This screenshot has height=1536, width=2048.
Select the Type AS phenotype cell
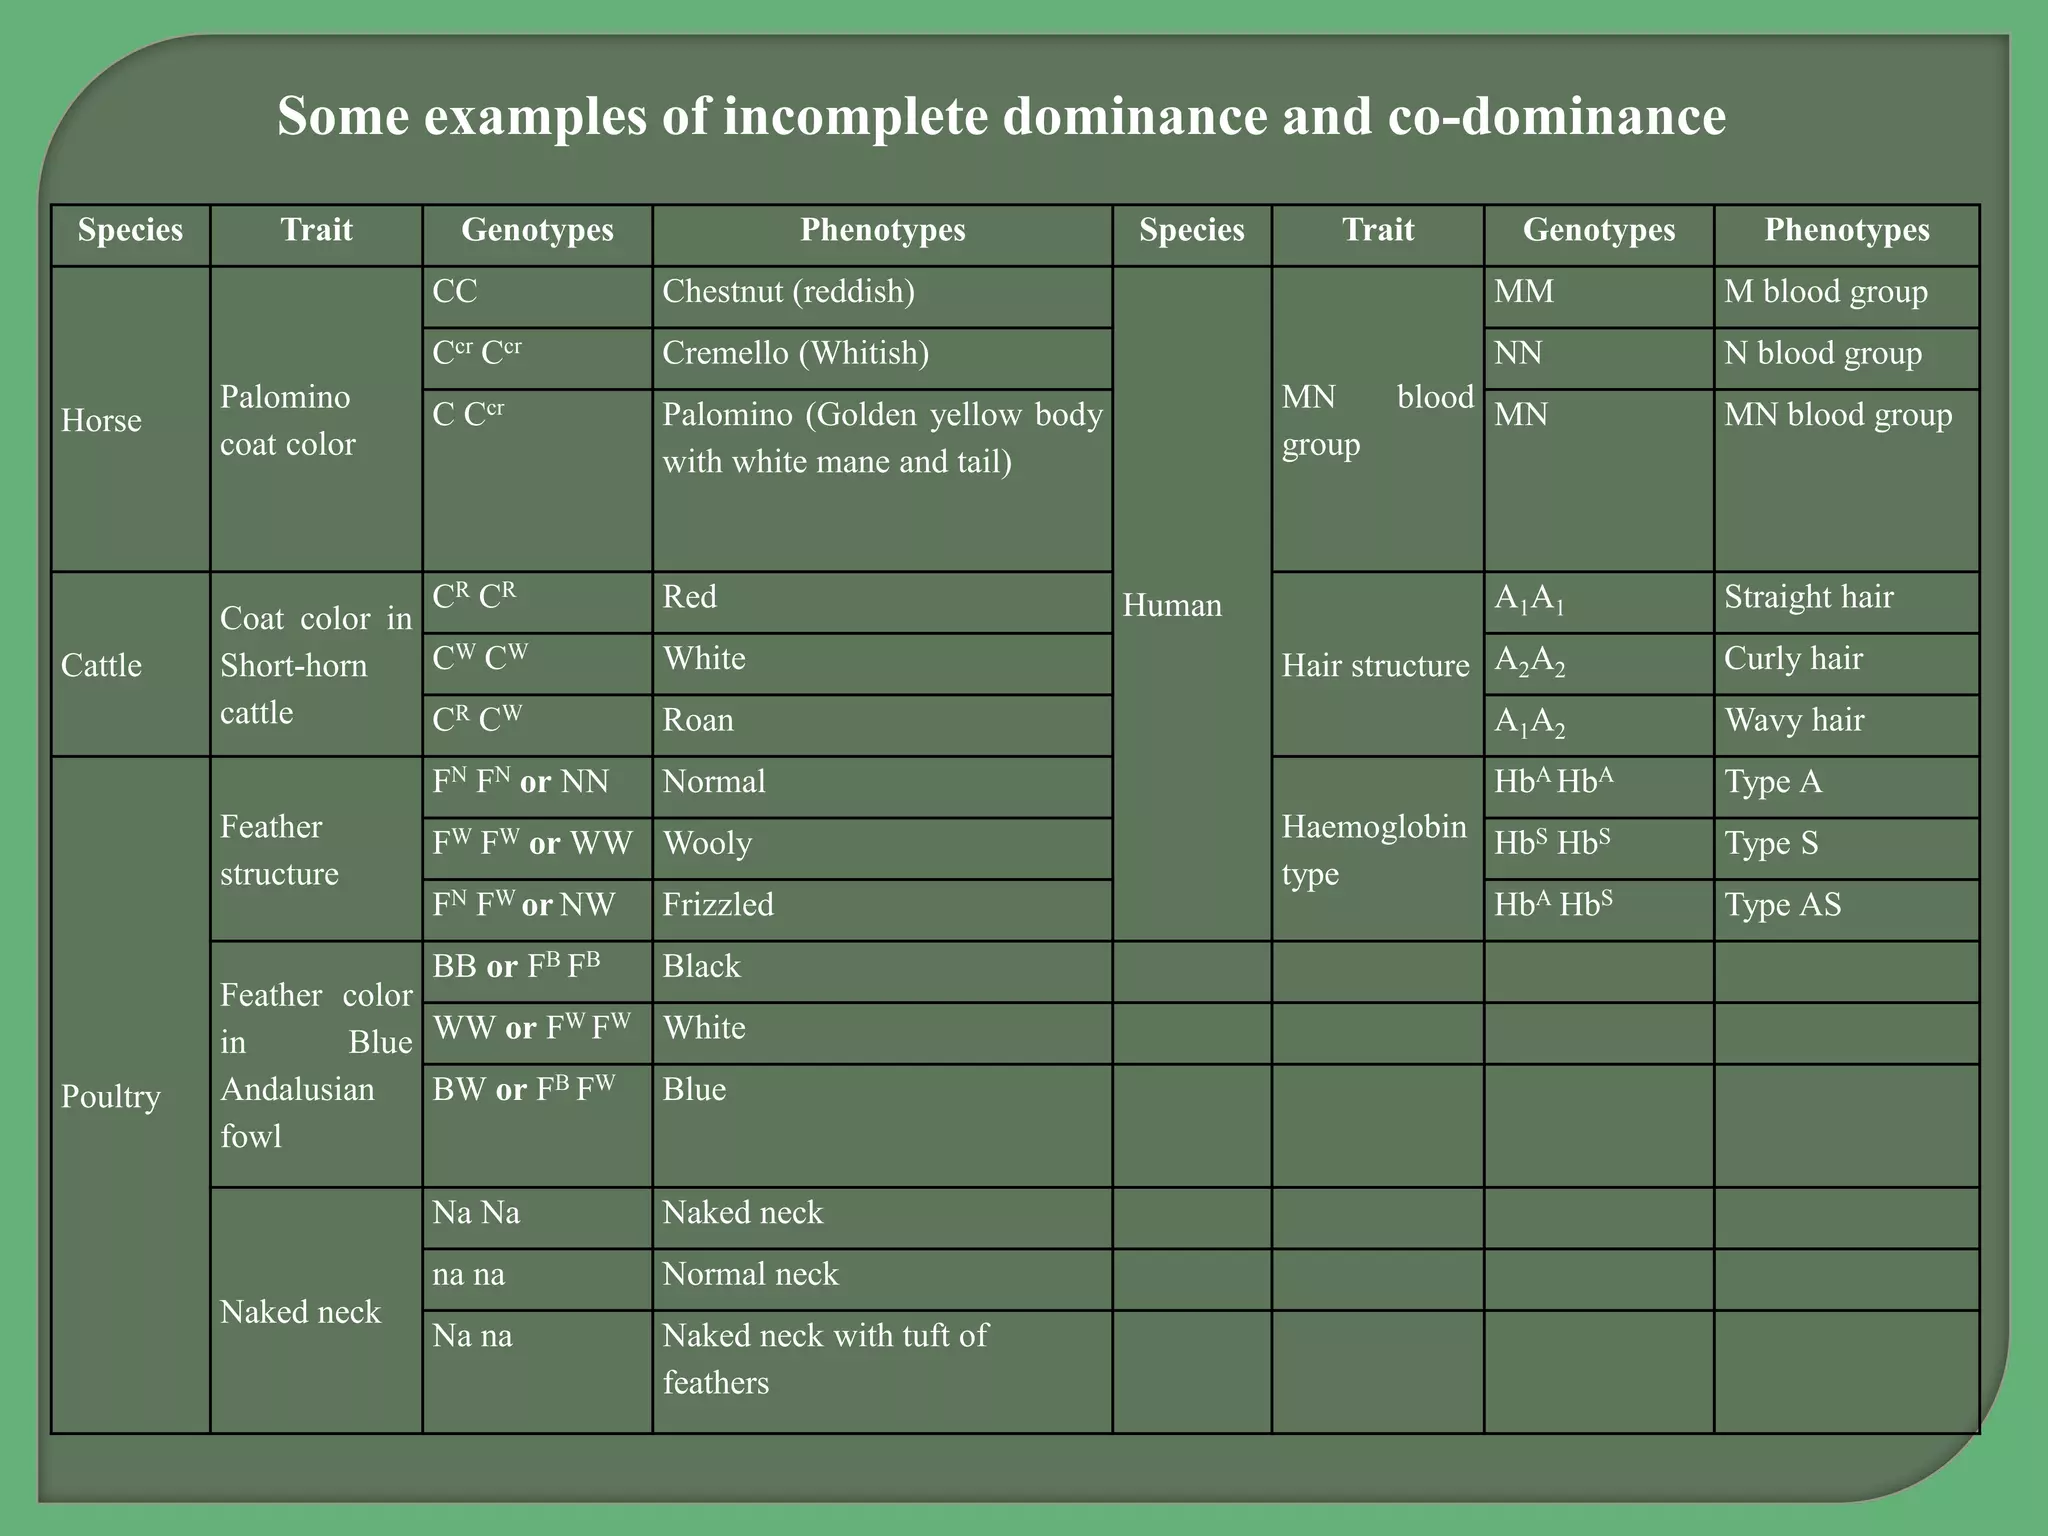1782,905
